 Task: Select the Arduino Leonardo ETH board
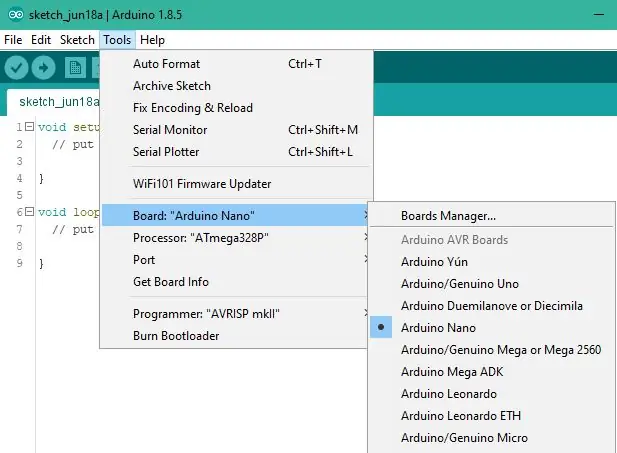[492, 416]
